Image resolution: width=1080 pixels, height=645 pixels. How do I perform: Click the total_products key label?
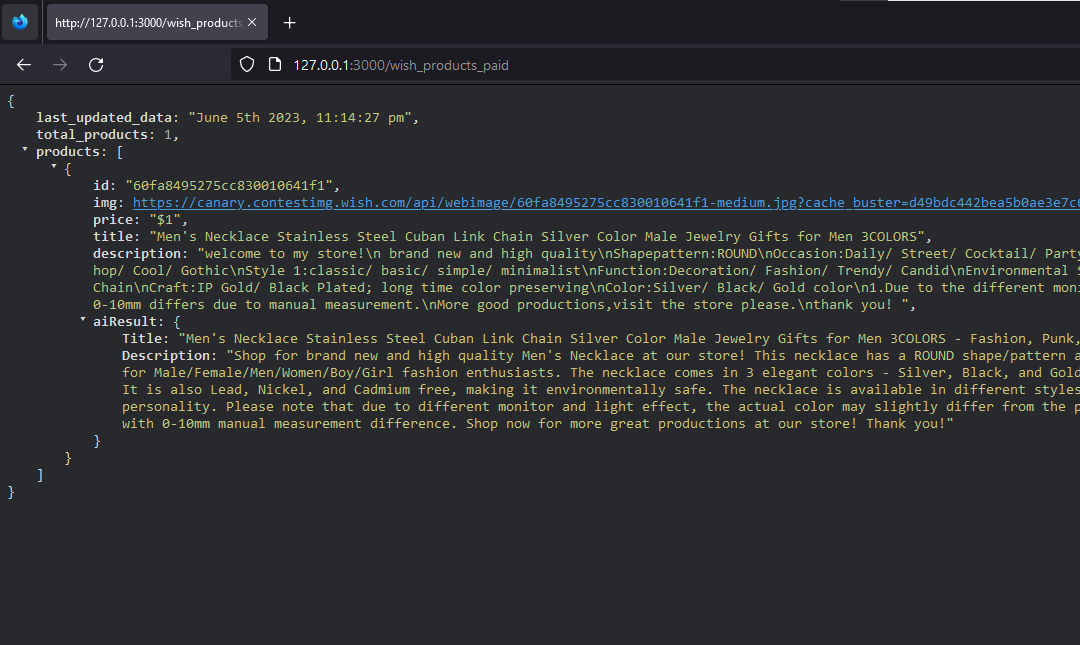pyautogui.click(x=94, y=134)
